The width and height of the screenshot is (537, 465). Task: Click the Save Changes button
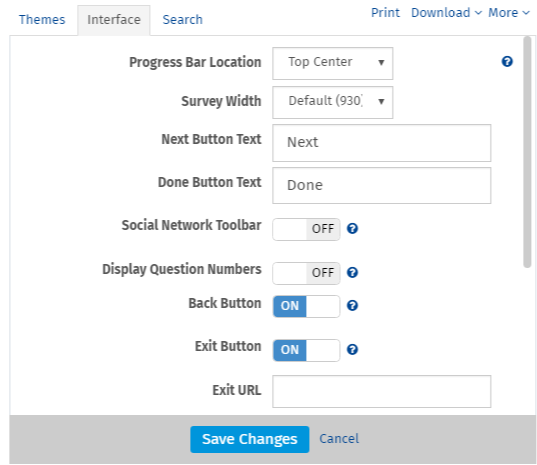250,439
